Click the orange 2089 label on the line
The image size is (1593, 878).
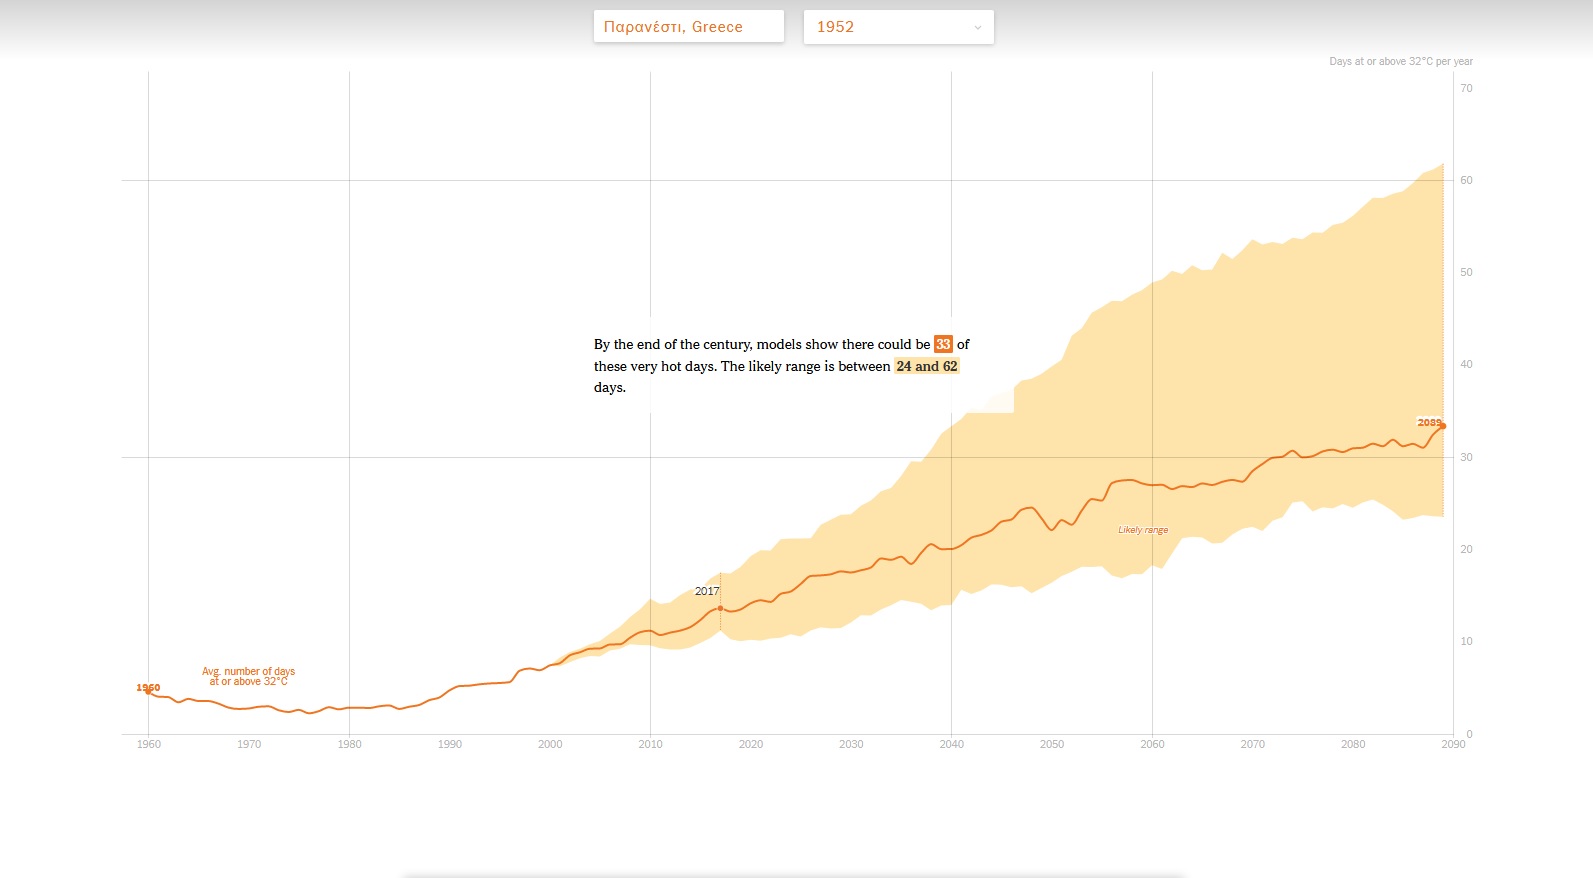(1429, 422)
